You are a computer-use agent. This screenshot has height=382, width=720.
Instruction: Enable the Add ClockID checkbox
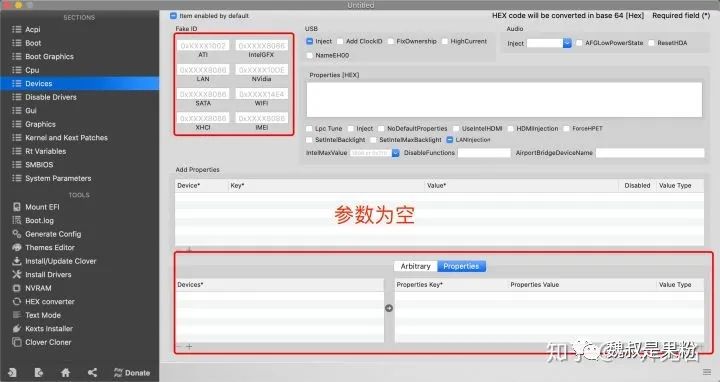[x=340, y=41]
